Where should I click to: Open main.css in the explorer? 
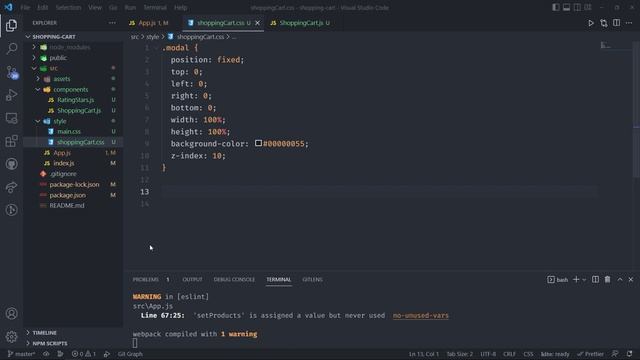pyautogui.click(x=69, y=132)
